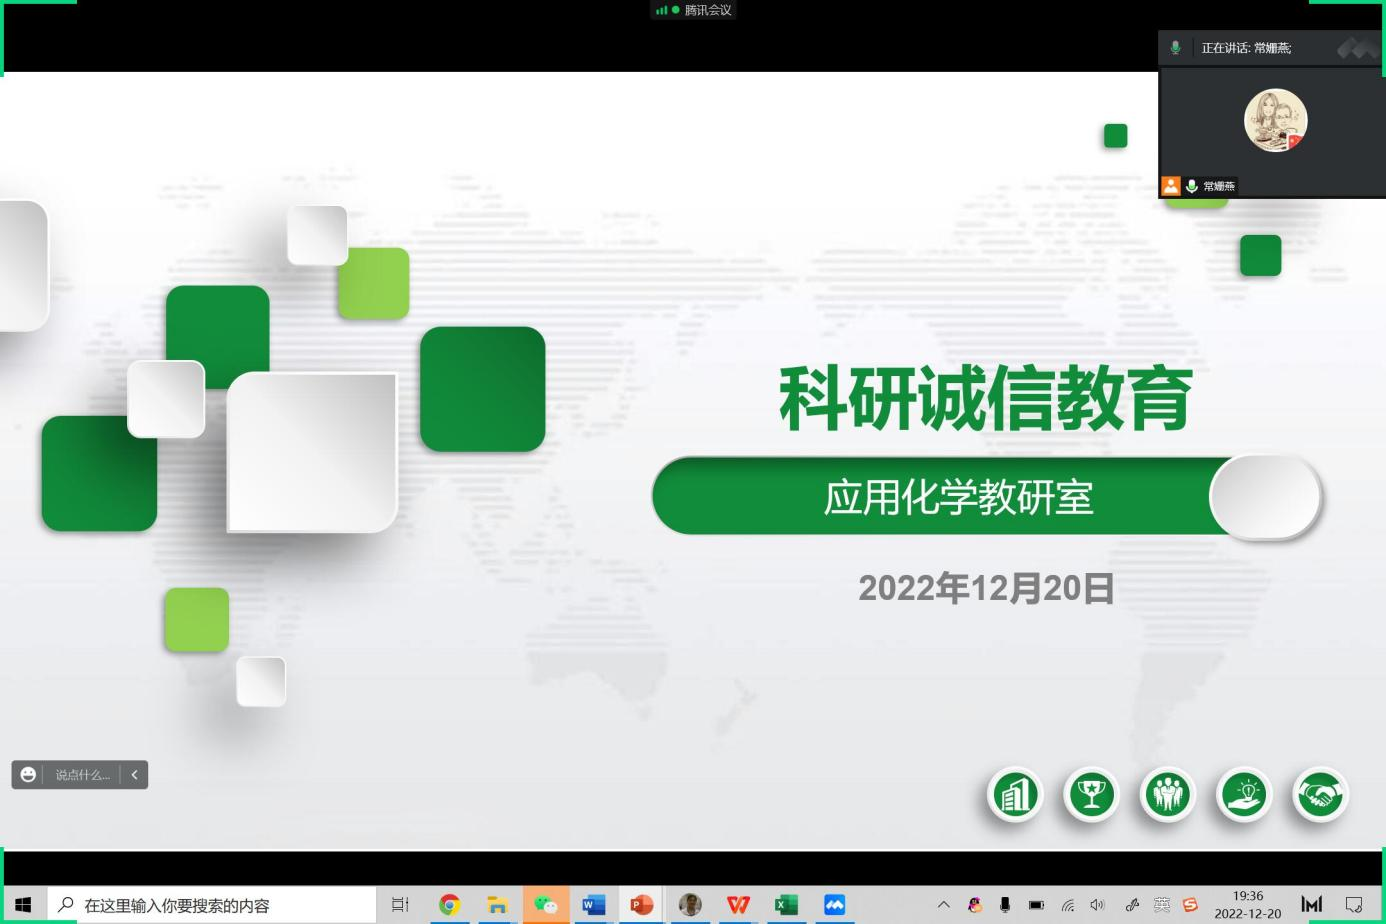The width and height of the screenshot is (1386, 924).
Task: Click the green handshake icon on the slide
Action: point(1320,795)
